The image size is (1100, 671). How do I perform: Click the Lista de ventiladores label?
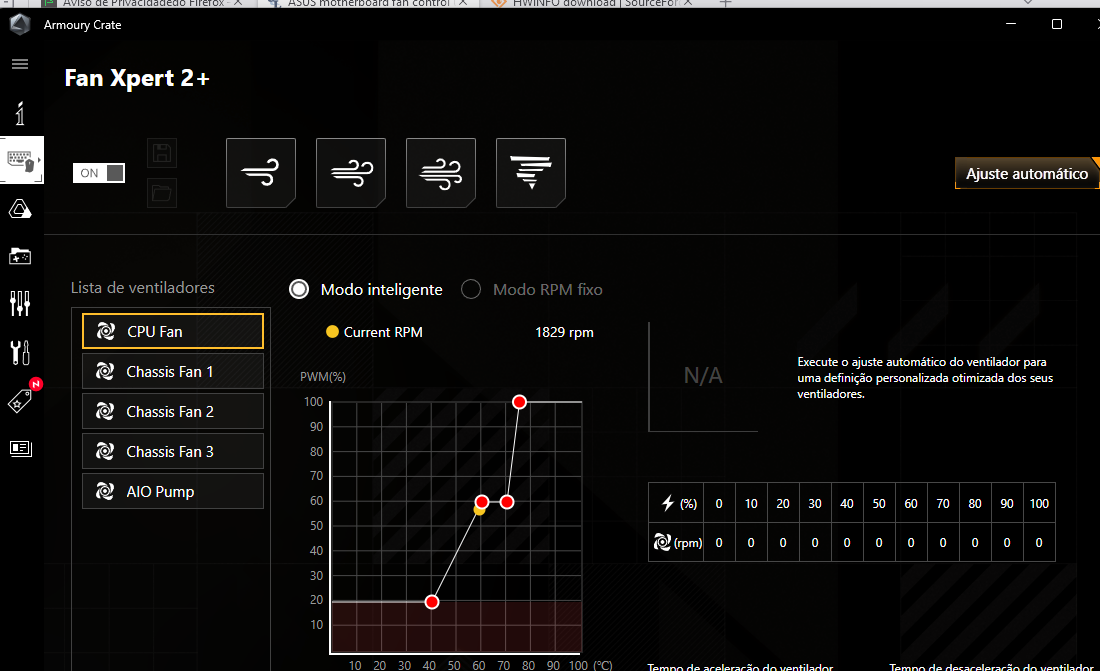tap(142, 288)
